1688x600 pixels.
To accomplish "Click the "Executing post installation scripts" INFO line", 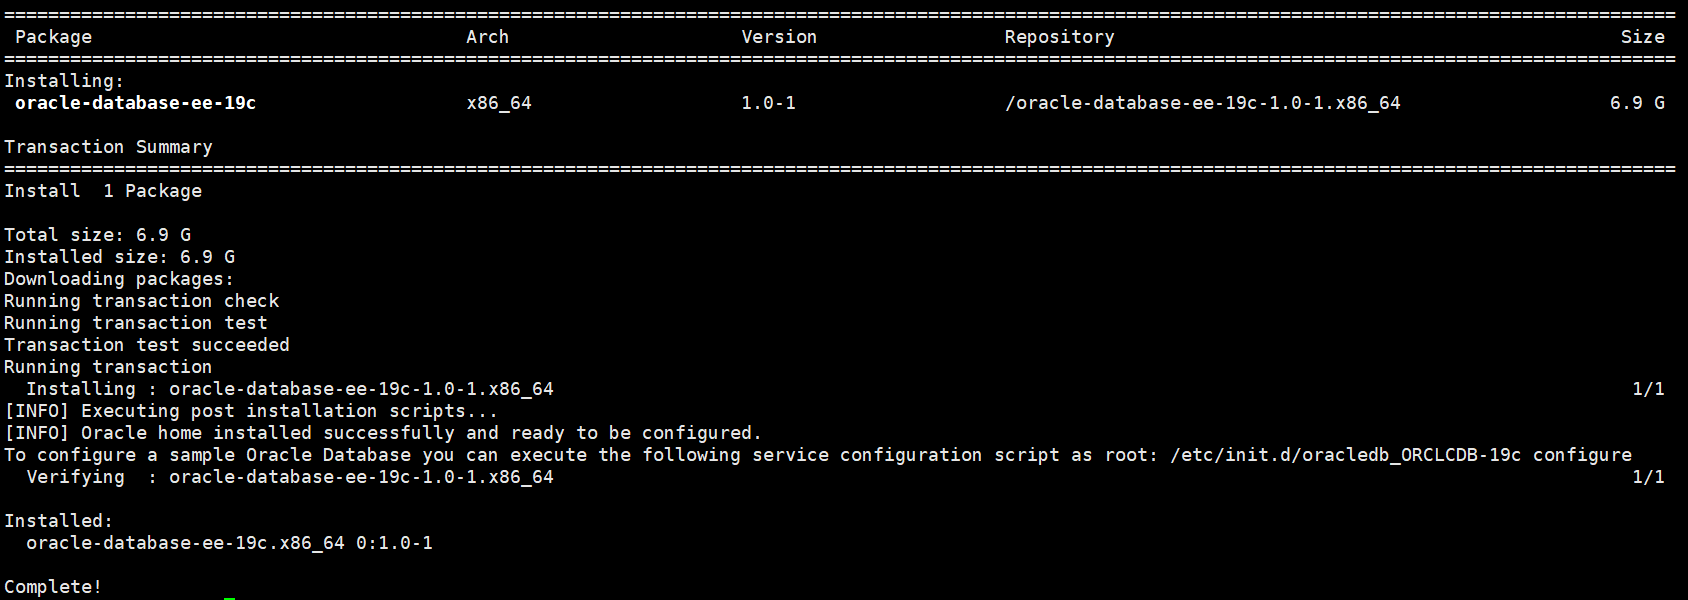I will 250,411.
